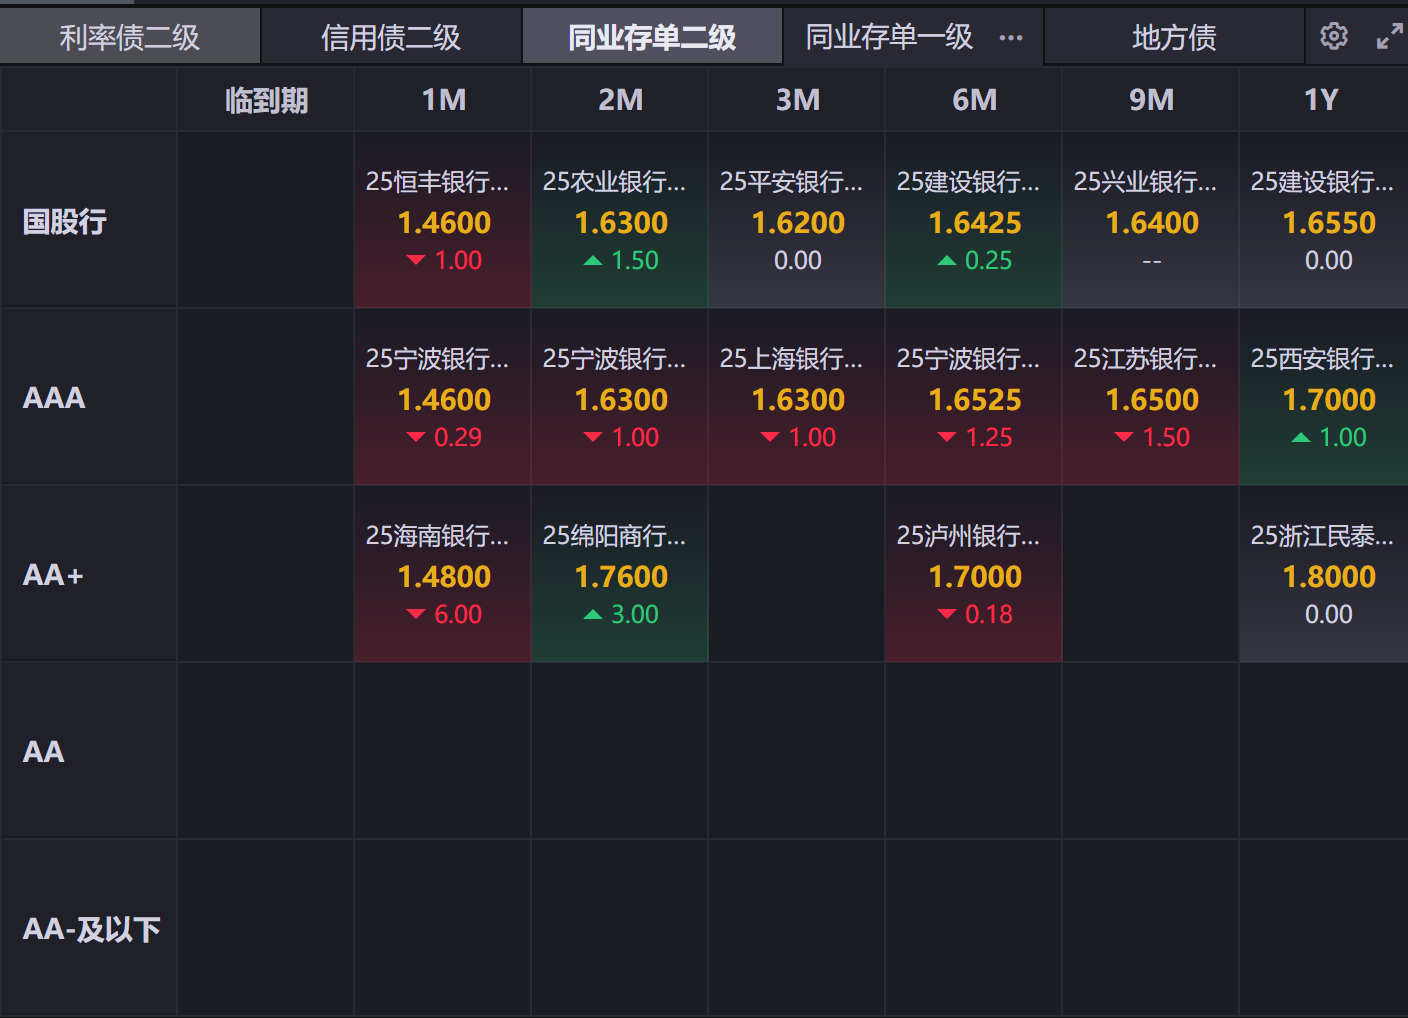Select the 同业存单一级 tab

[x=889, y=38]
